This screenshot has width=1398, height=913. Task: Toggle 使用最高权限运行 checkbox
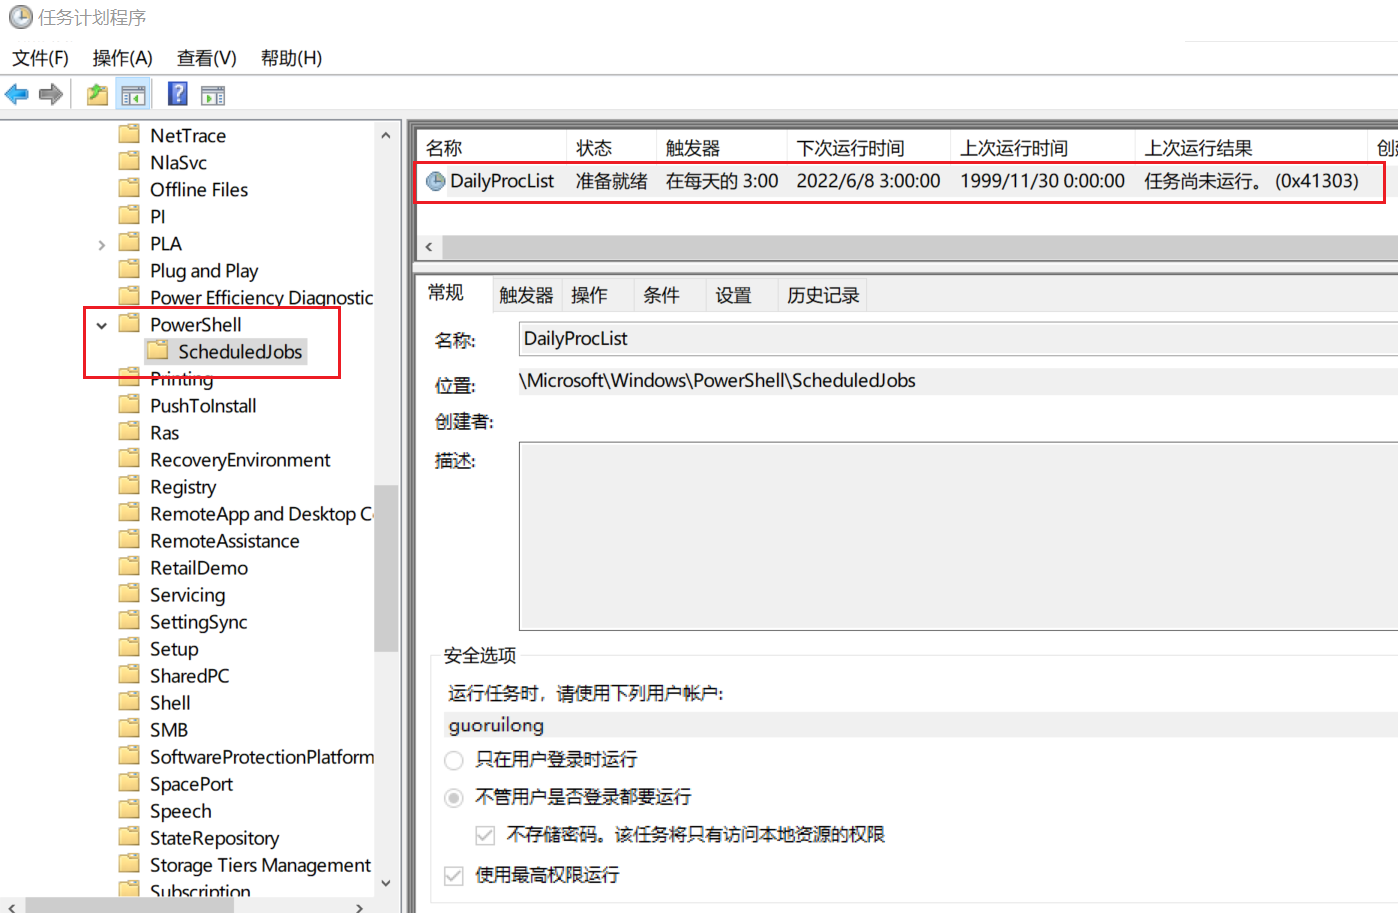click(x=454, y=876)
